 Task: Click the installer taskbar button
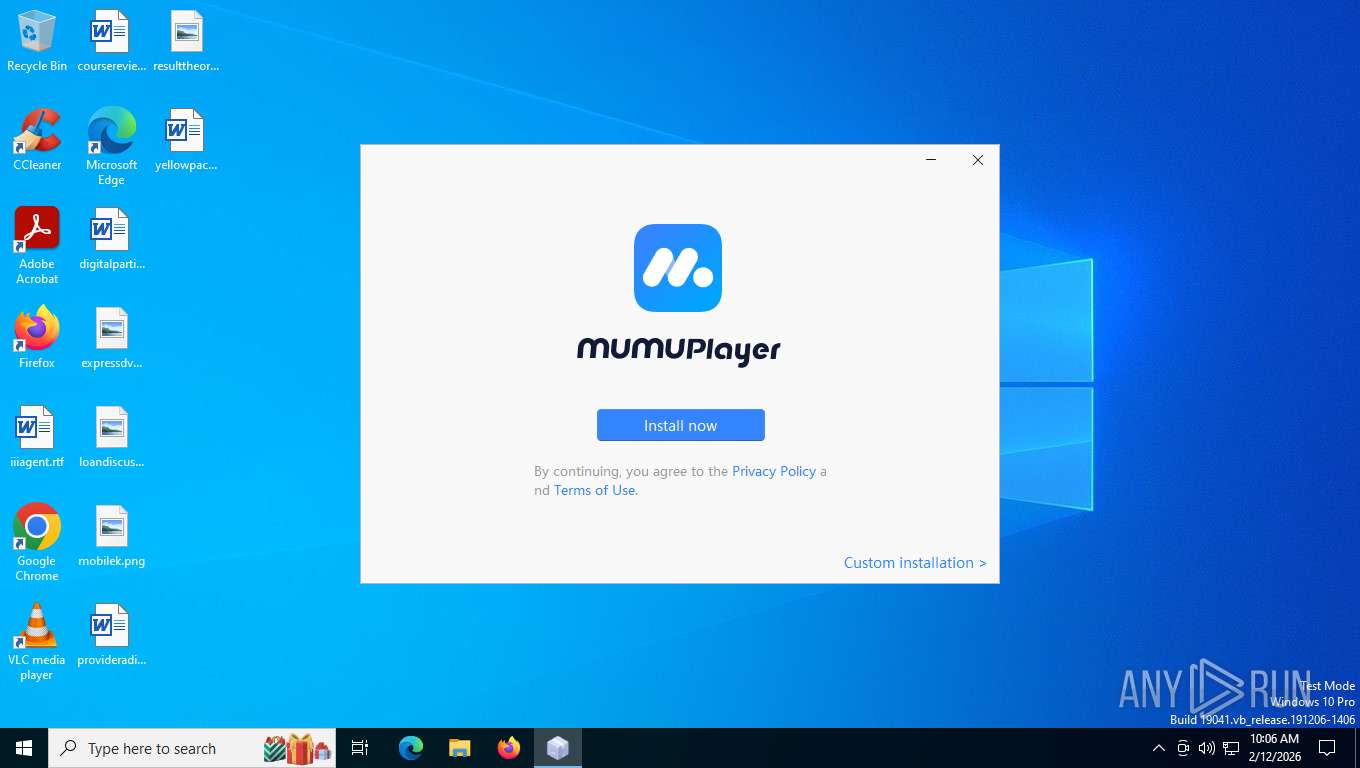pos(558,748)
